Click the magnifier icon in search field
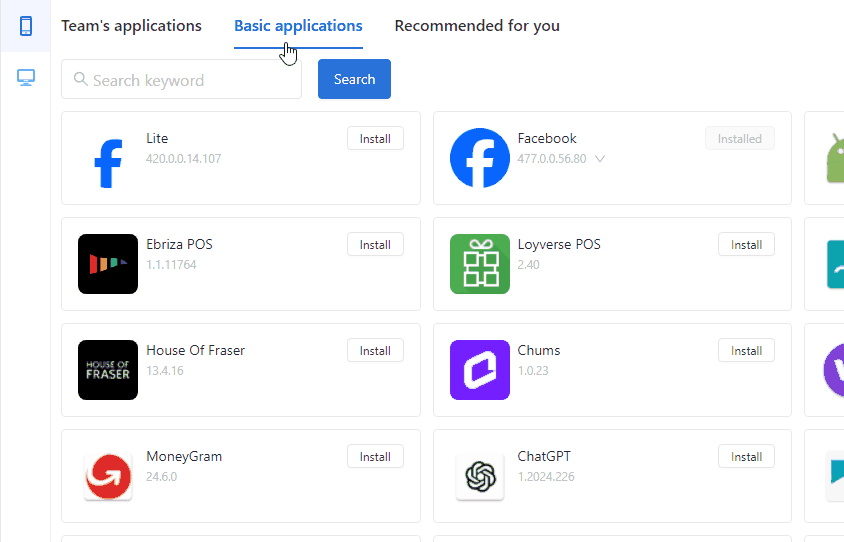The image size is (844, 542). pos(81,79)
